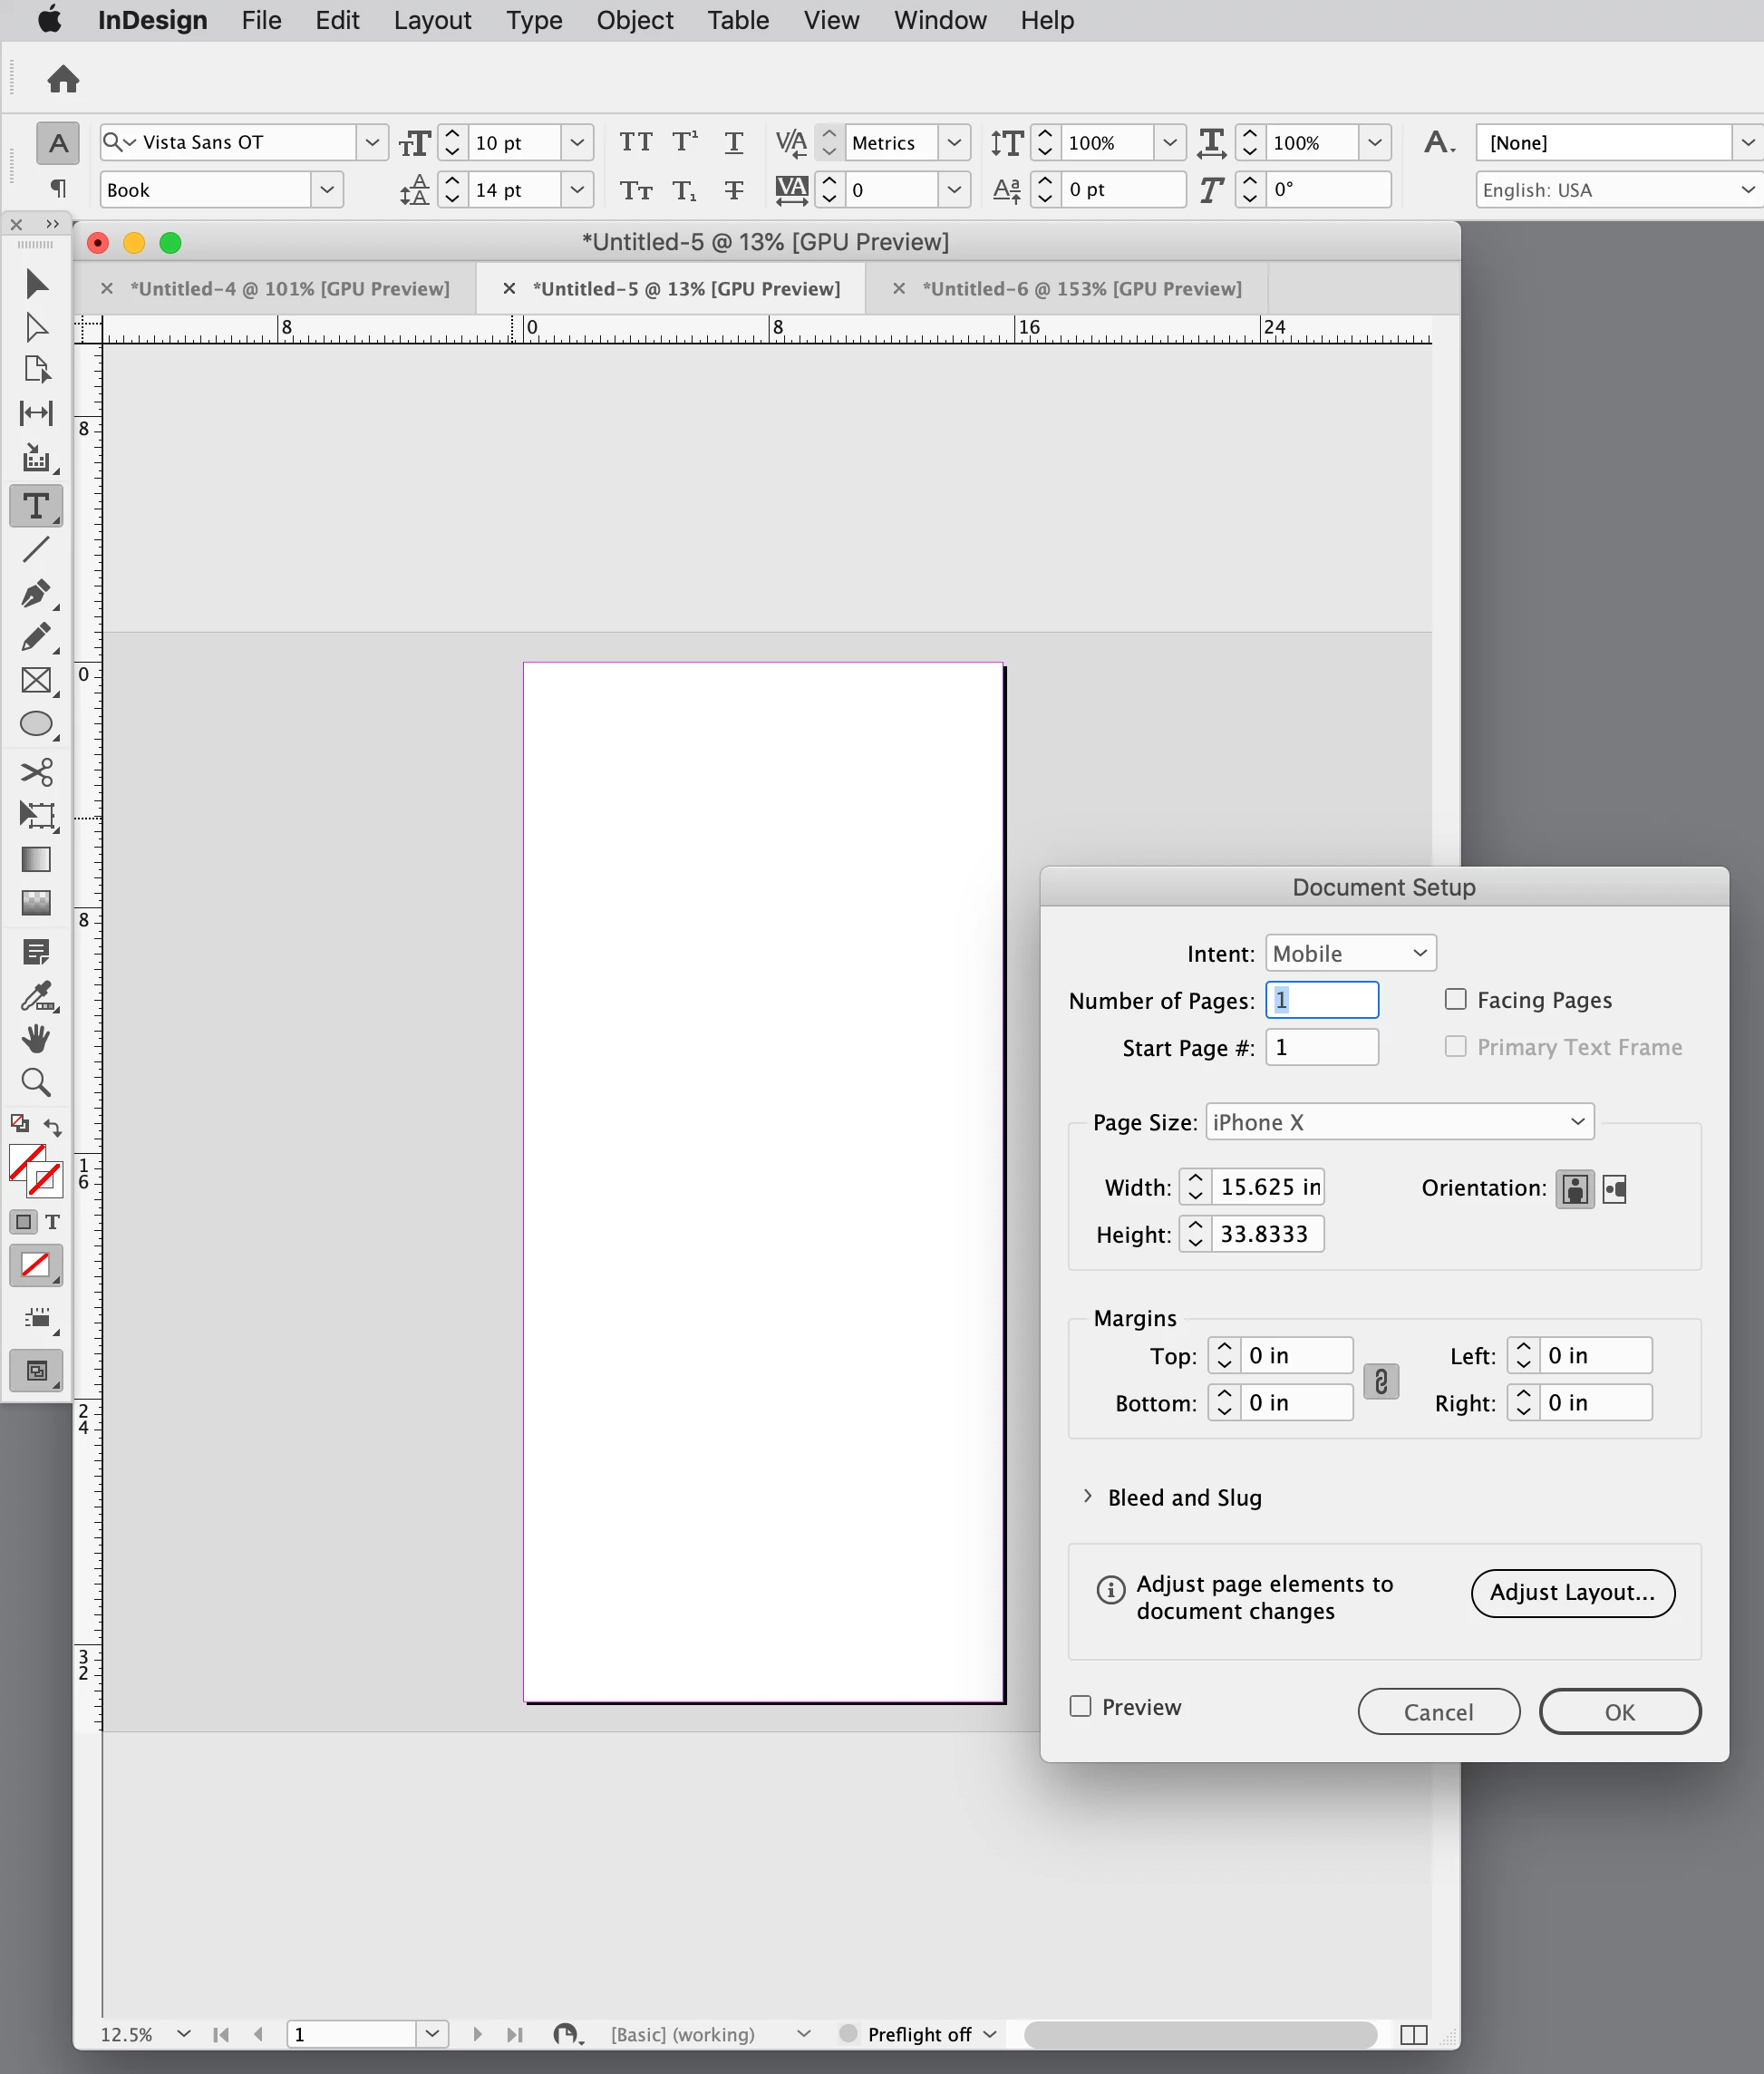Screen dimensions: 1764x2074
Task: Open the Page Size dropdown
Action: (1399, 1122)
